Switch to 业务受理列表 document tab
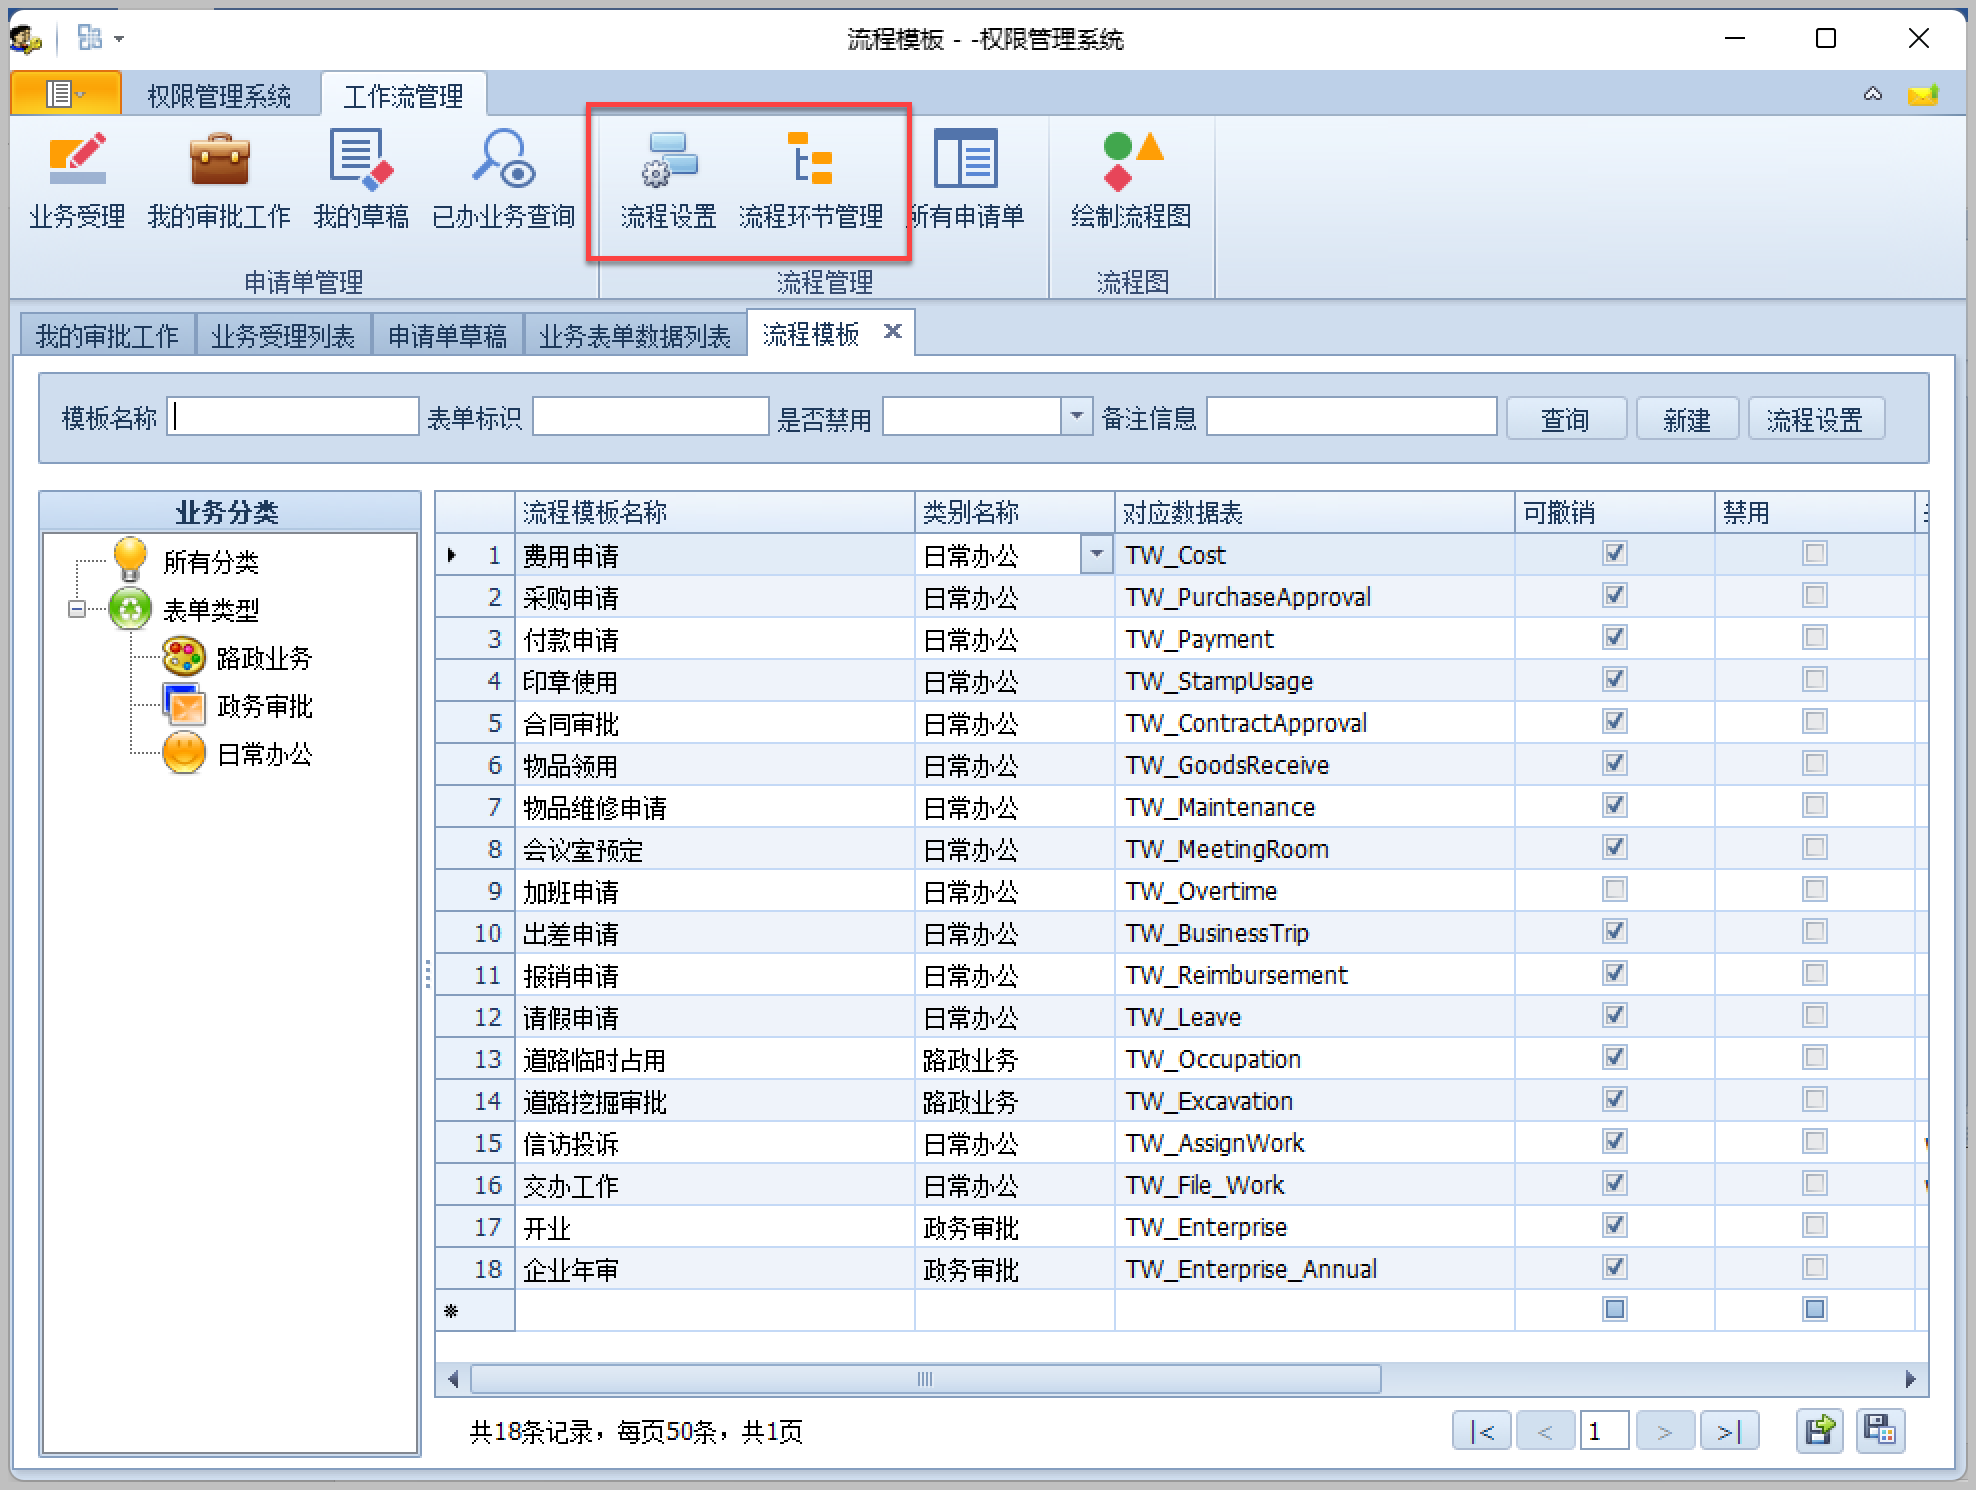This screenshot has height=1490, width=1976. (283, 336)
